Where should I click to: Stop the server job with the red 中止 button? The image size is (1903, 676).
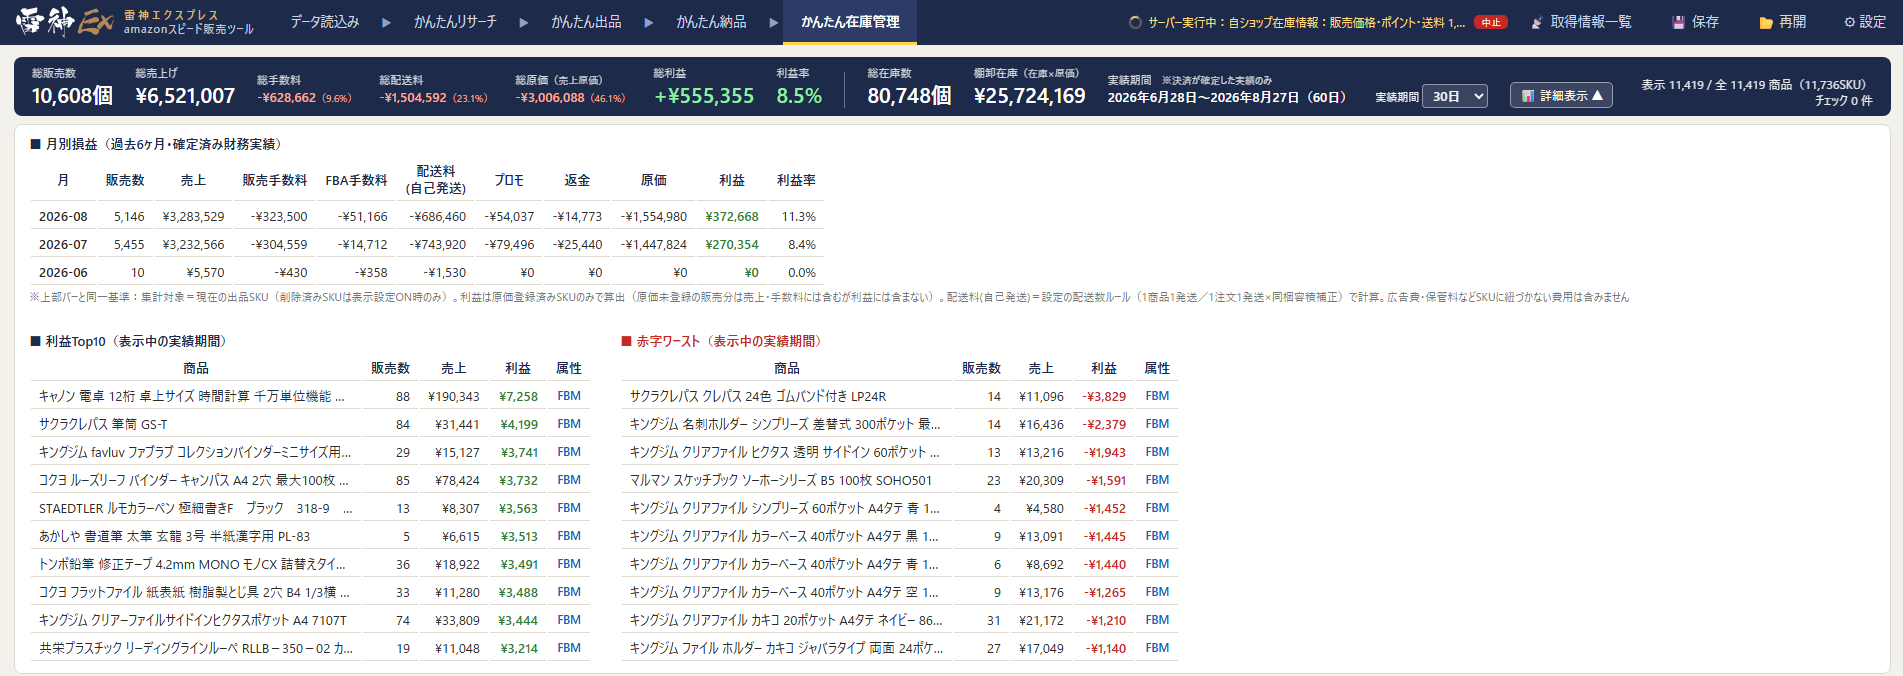1491,22
